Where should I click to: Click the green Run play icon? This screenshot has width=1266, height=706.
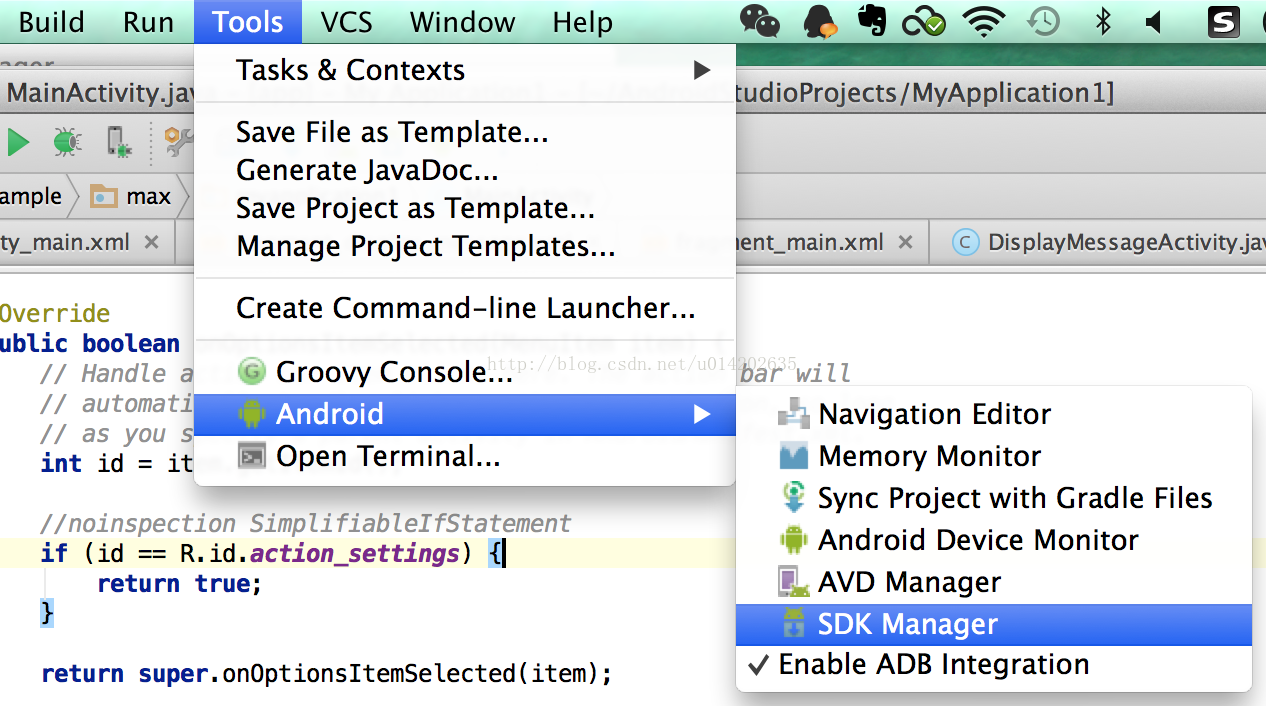click(17, 142)
